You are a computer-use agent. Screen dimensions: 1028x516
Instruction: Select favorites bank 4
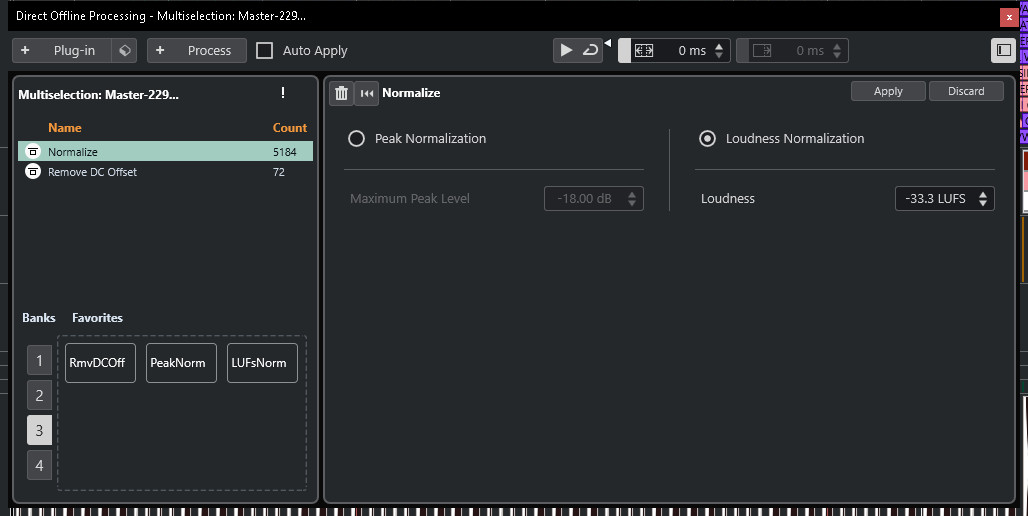tap(39, 465)
